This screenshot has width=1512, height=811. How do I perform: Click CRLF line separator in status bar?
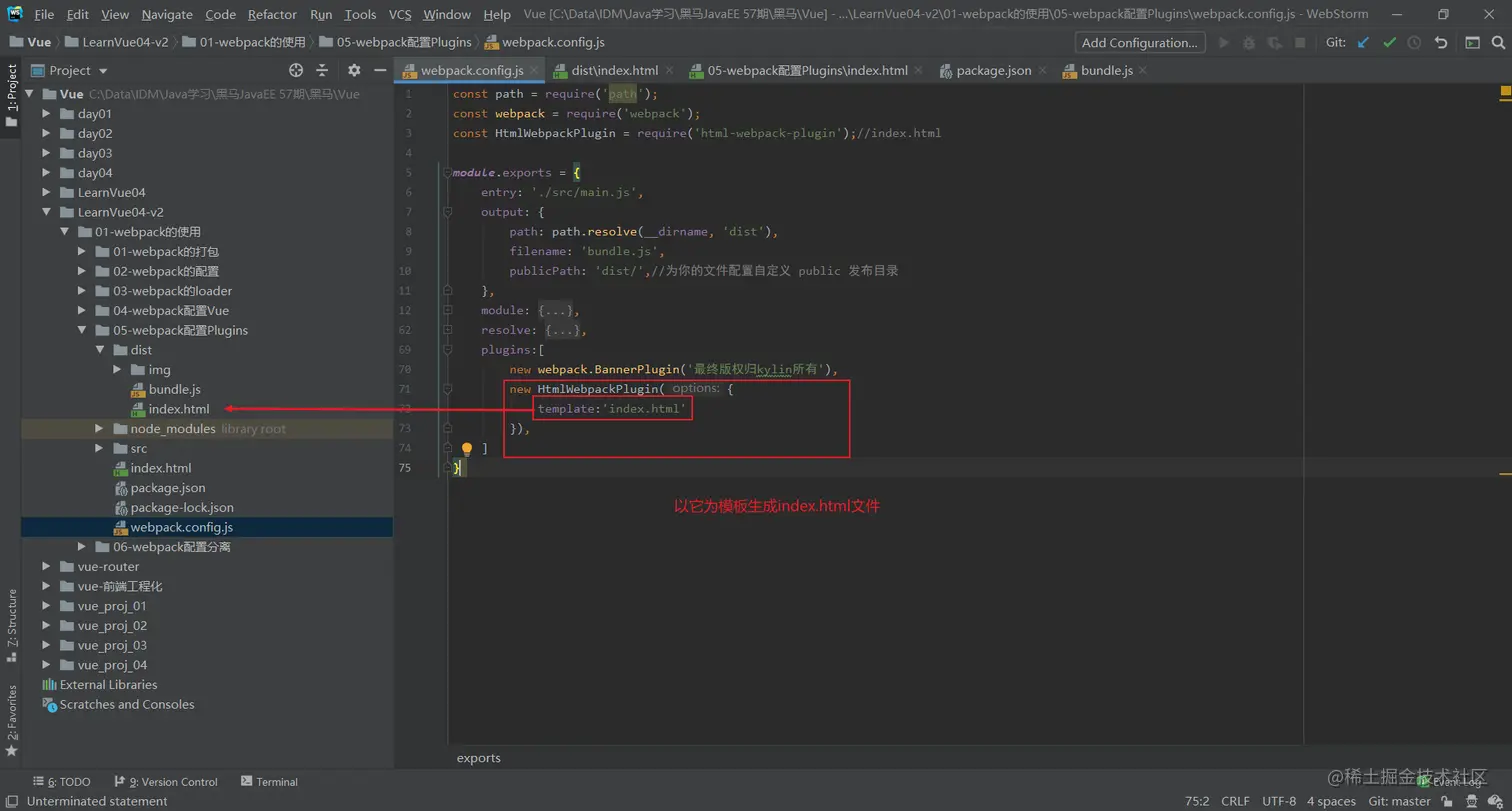tap(1235, 801)
